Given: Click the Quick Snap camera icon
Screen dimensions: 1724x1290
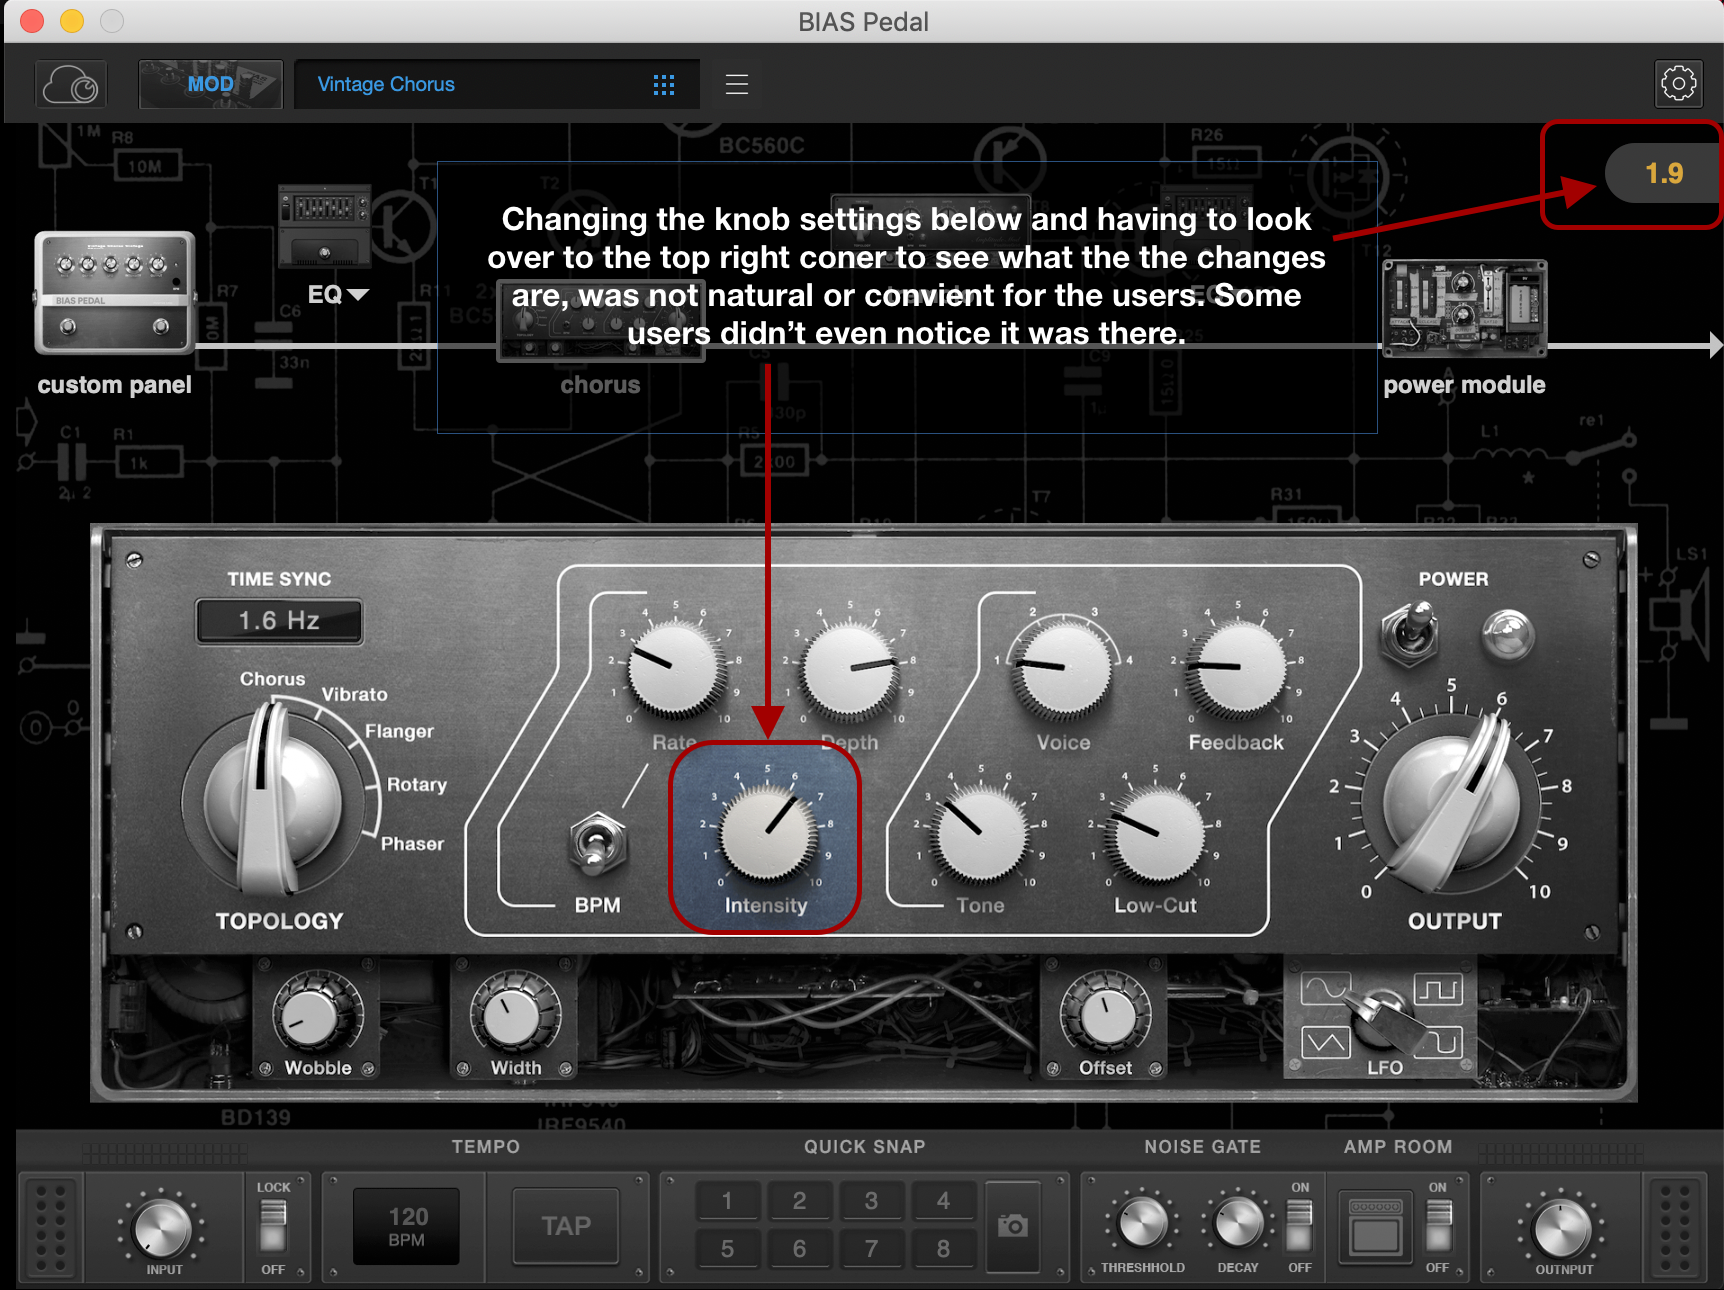Looking at the screenshot, I should pyautogui.click(x=1012, y=1225).
